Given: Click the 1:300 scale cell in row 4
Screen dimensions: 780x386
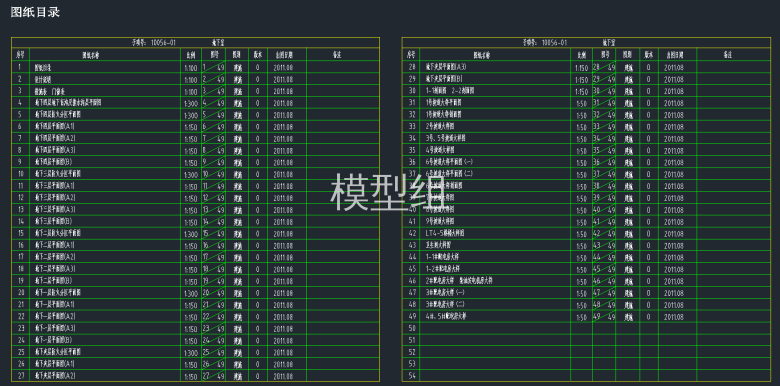Looking at the screenshot, I should (x=191, y=103).
